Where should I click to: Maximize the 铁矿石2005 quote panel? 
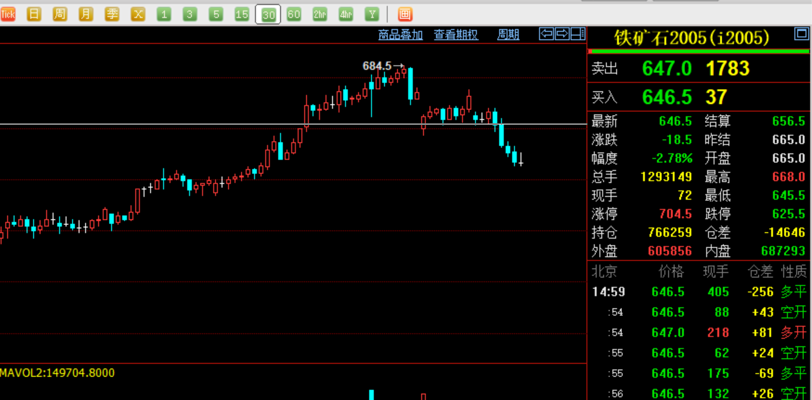[x=801, y=35]
